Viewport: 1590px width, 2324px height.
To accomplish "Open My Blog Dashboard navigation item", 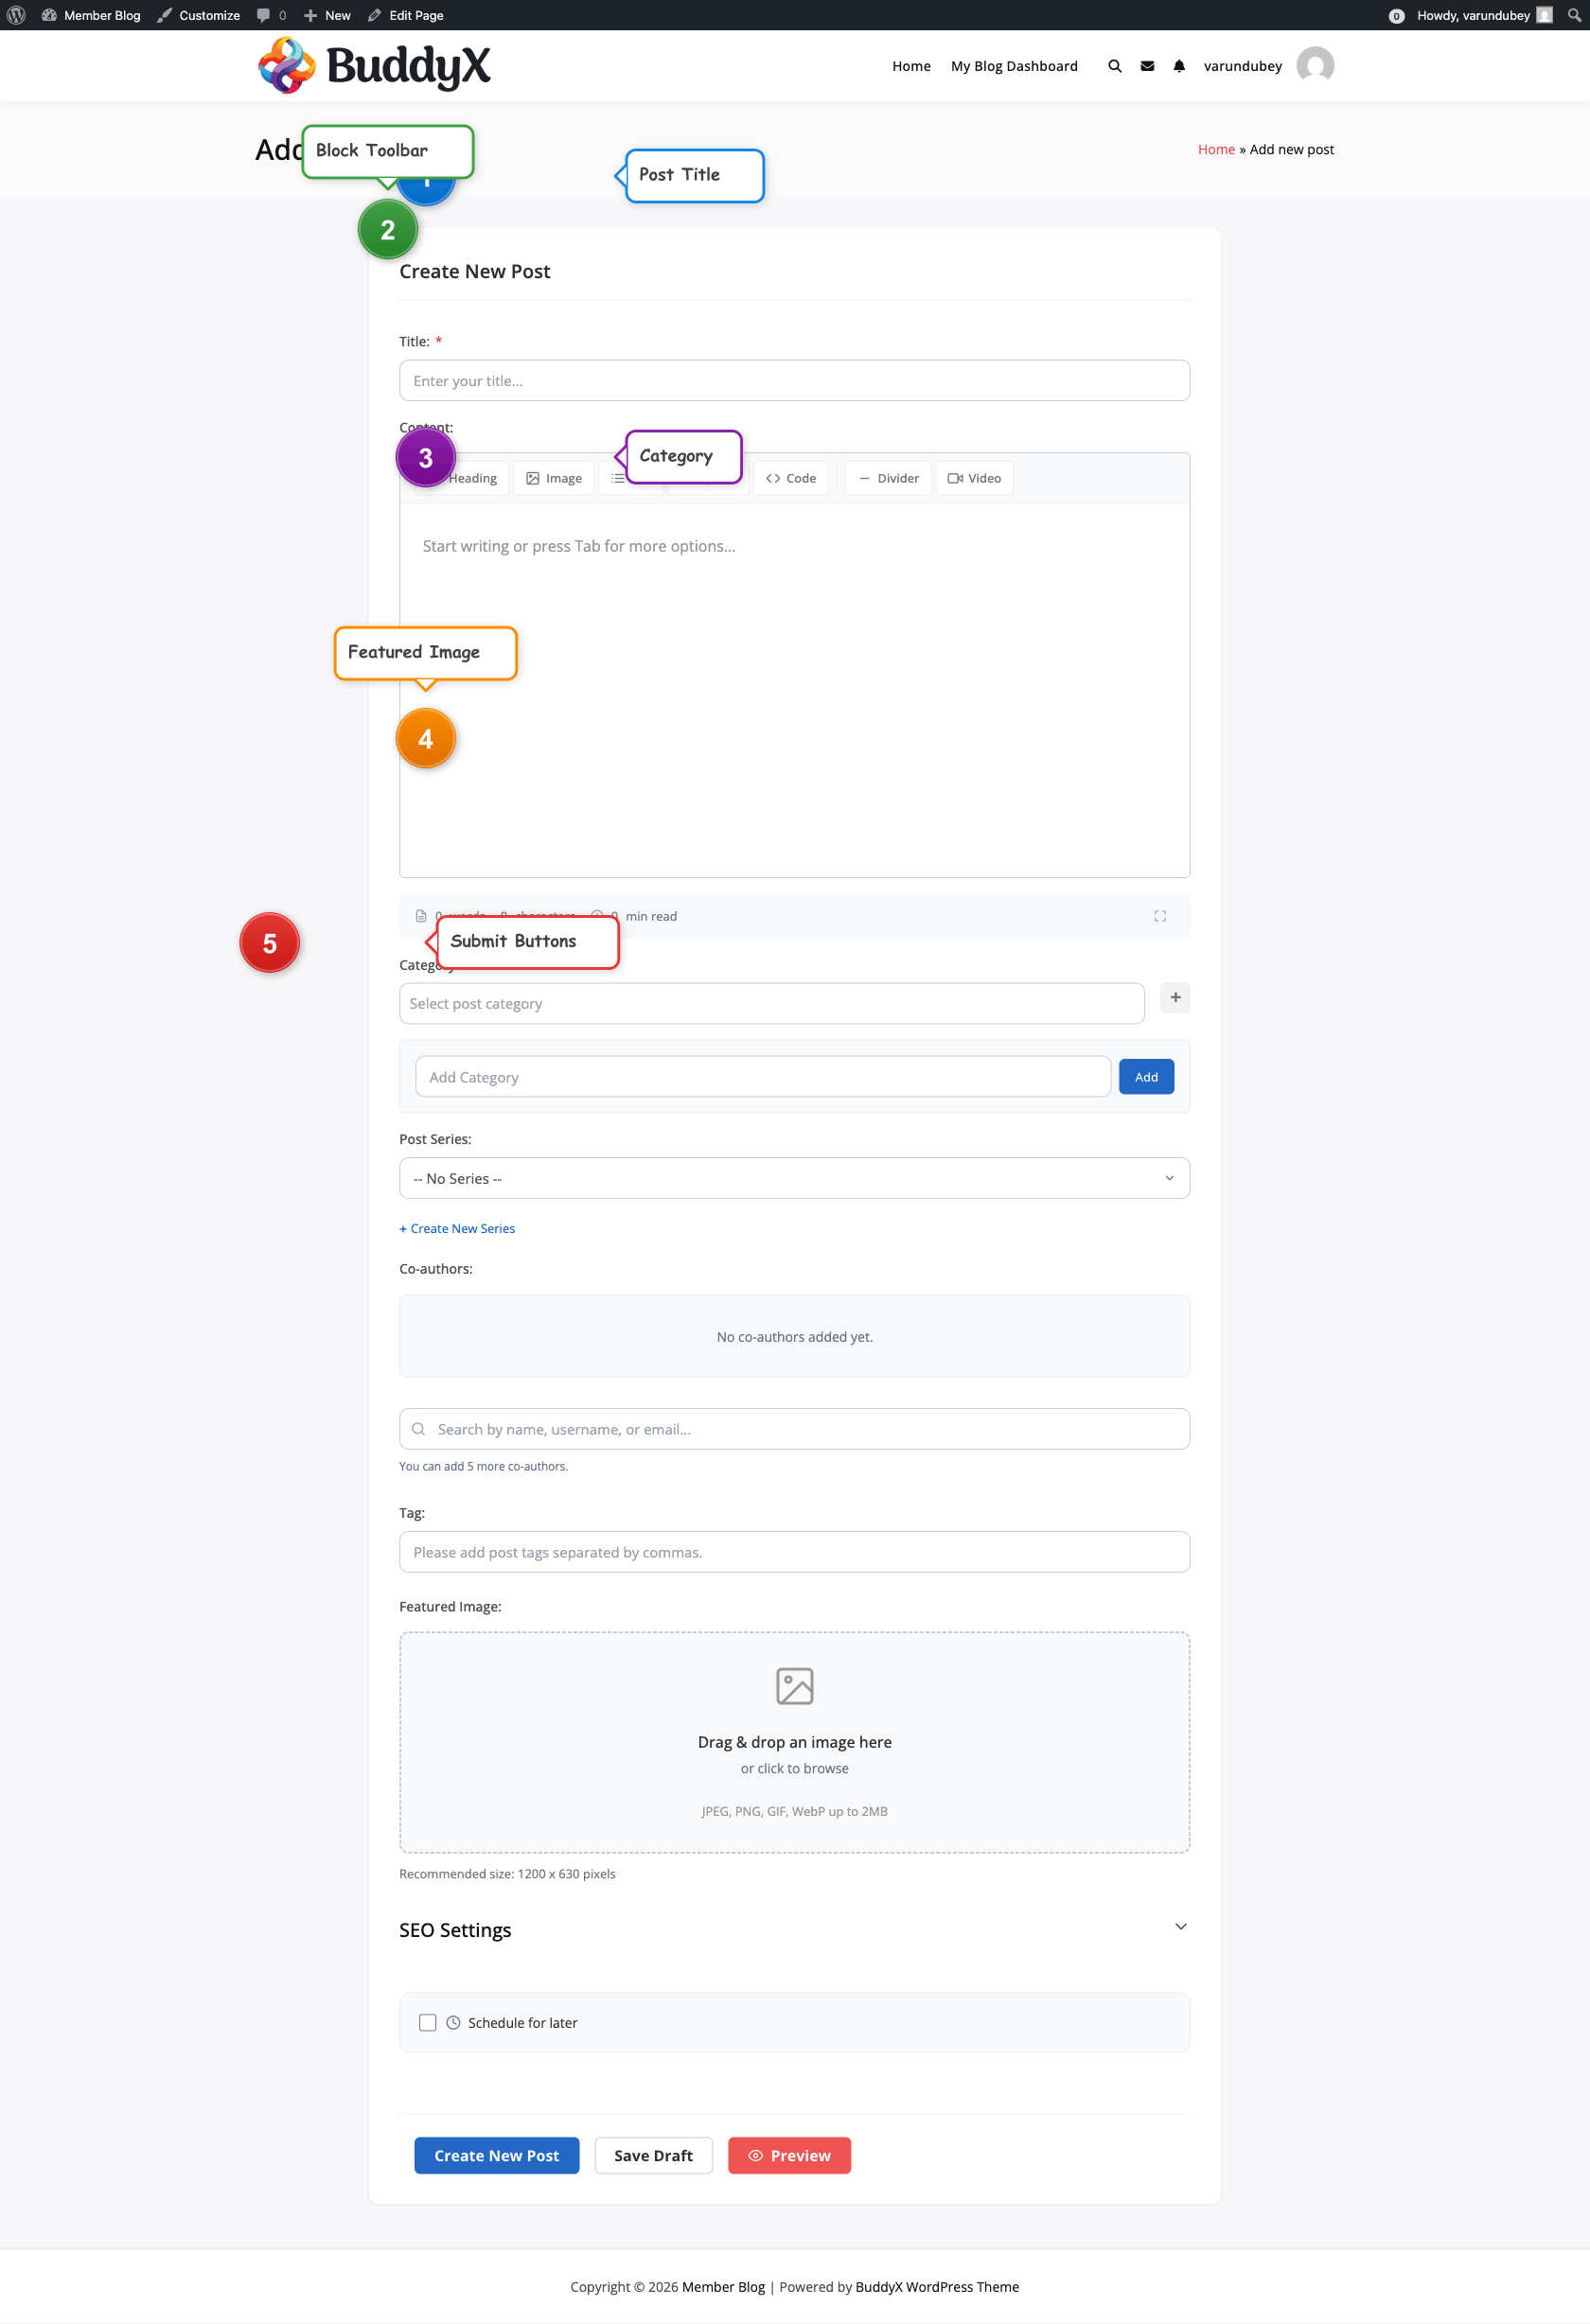I will (x=1013, y=65).
